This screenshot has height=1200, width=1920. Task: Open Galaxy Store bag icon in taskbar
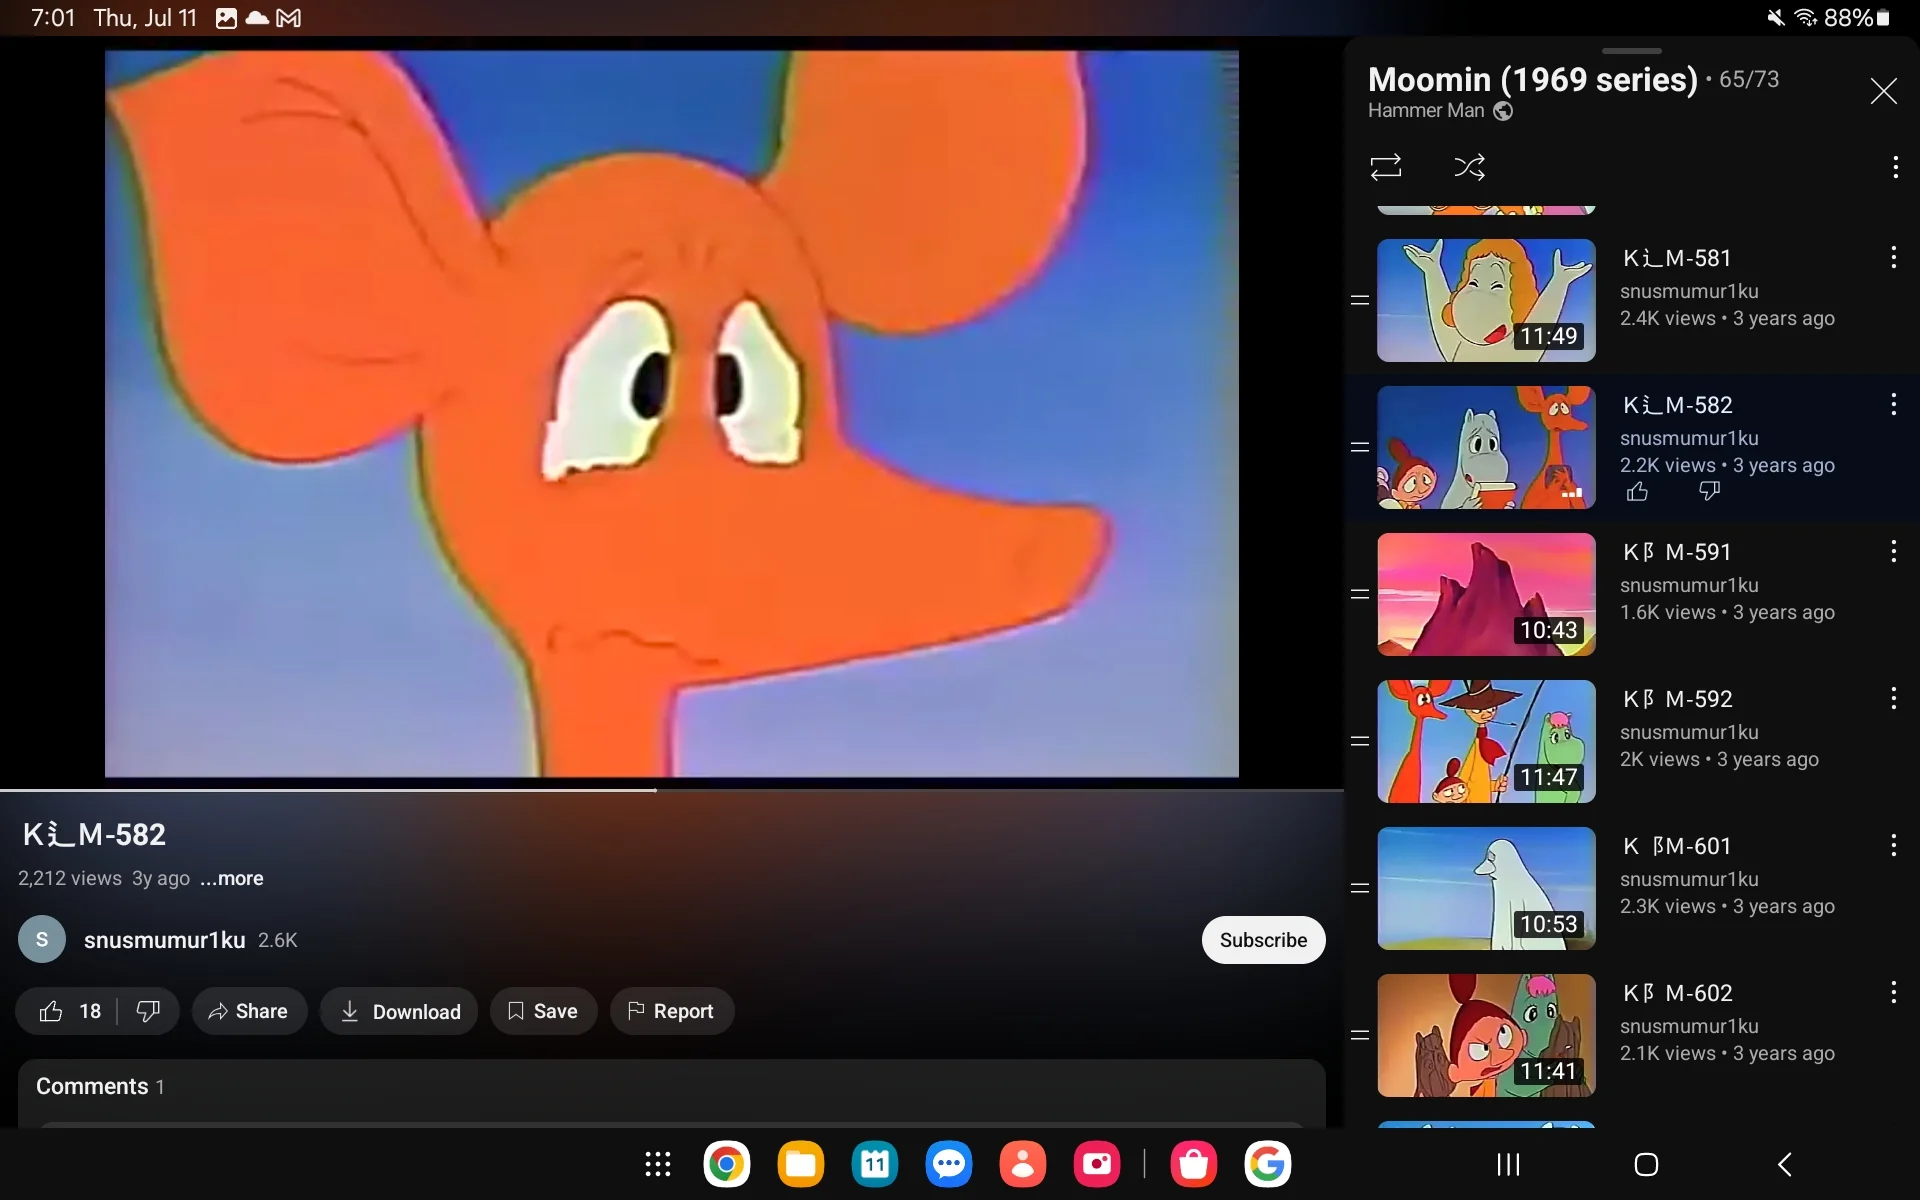pyautogui.click(x=1194, y=1164)
